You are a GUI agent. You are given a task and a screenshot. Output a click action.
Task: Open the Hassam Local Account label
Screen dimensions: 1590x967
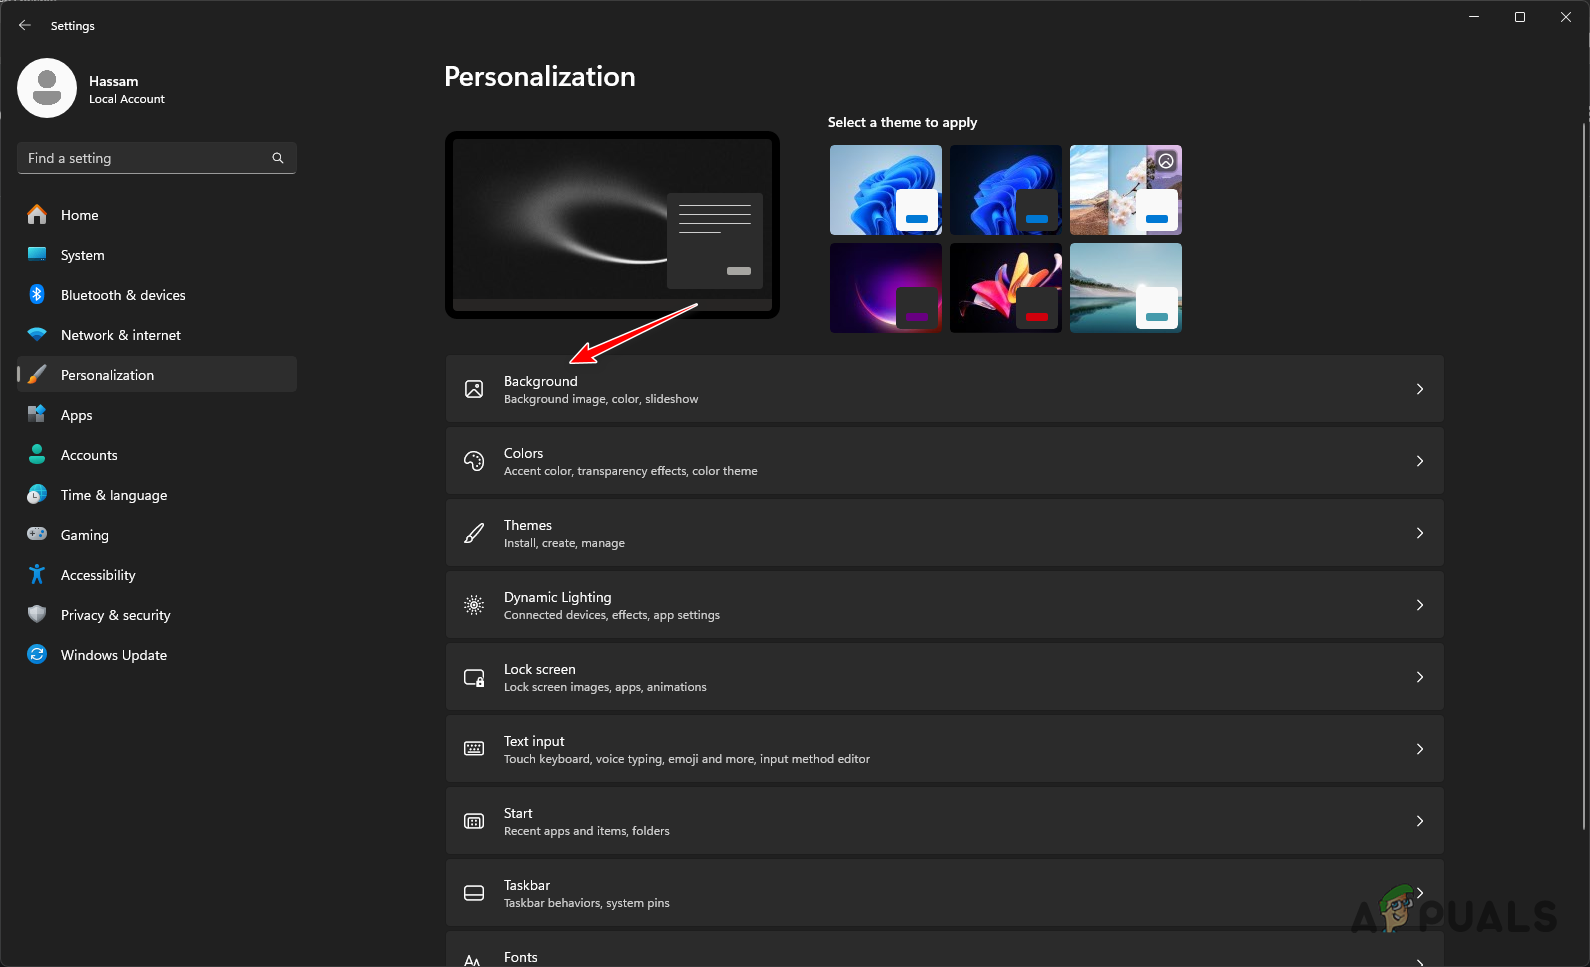(x=127, y=89)
